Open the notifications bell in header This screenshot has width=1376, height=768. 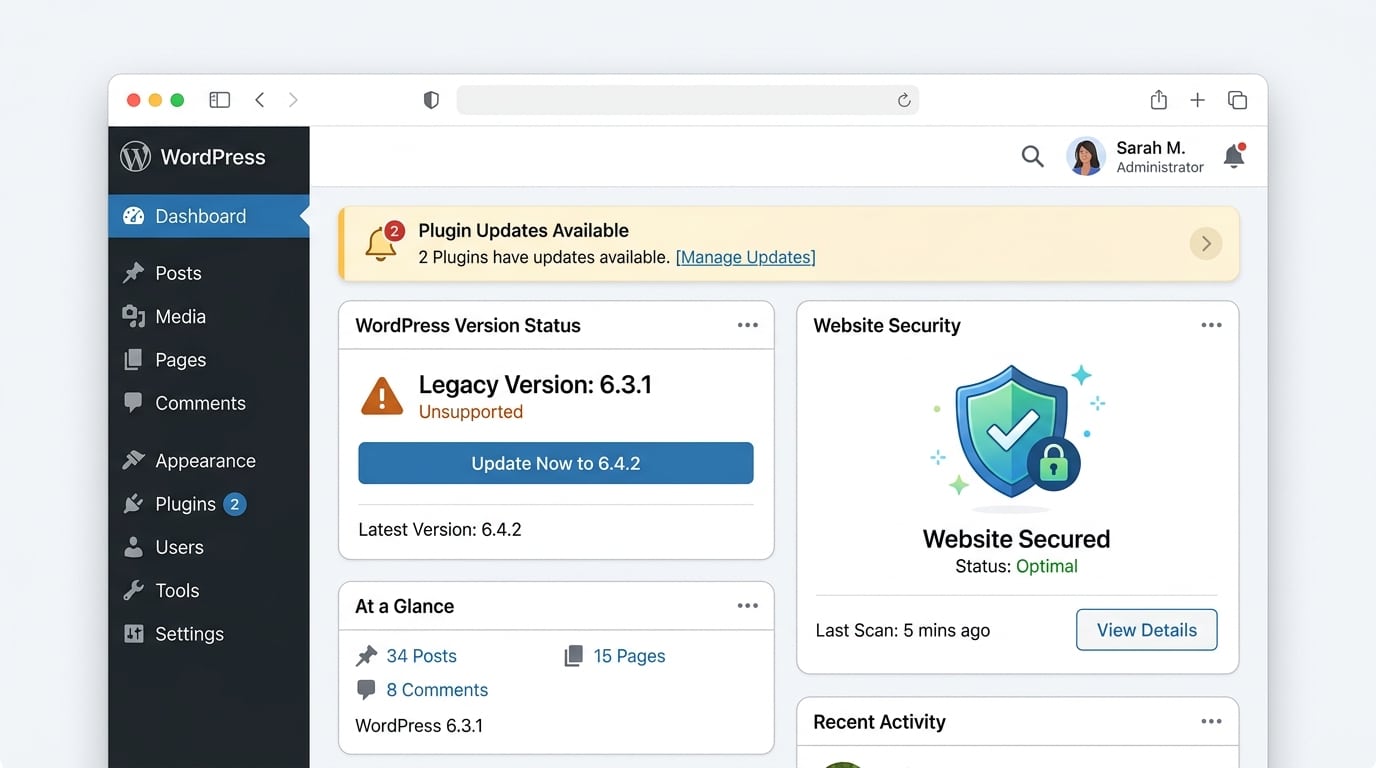1234,156
